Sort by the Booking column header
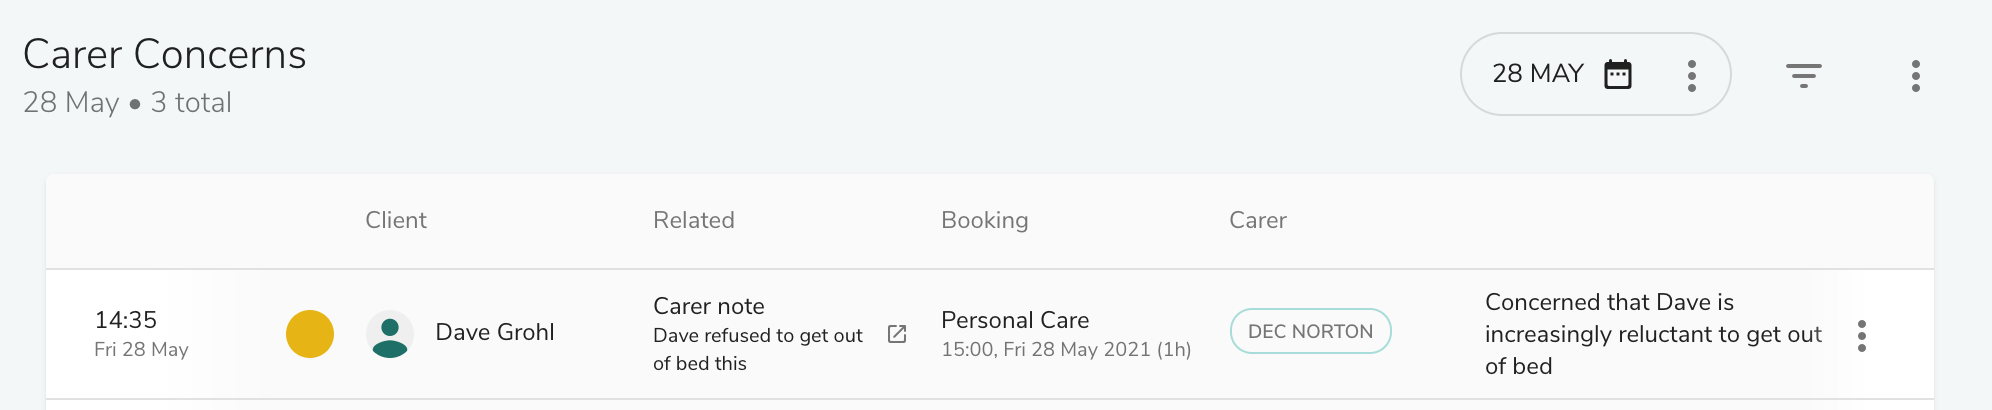This screenshot has width=1992, height=410. point(985,220)
